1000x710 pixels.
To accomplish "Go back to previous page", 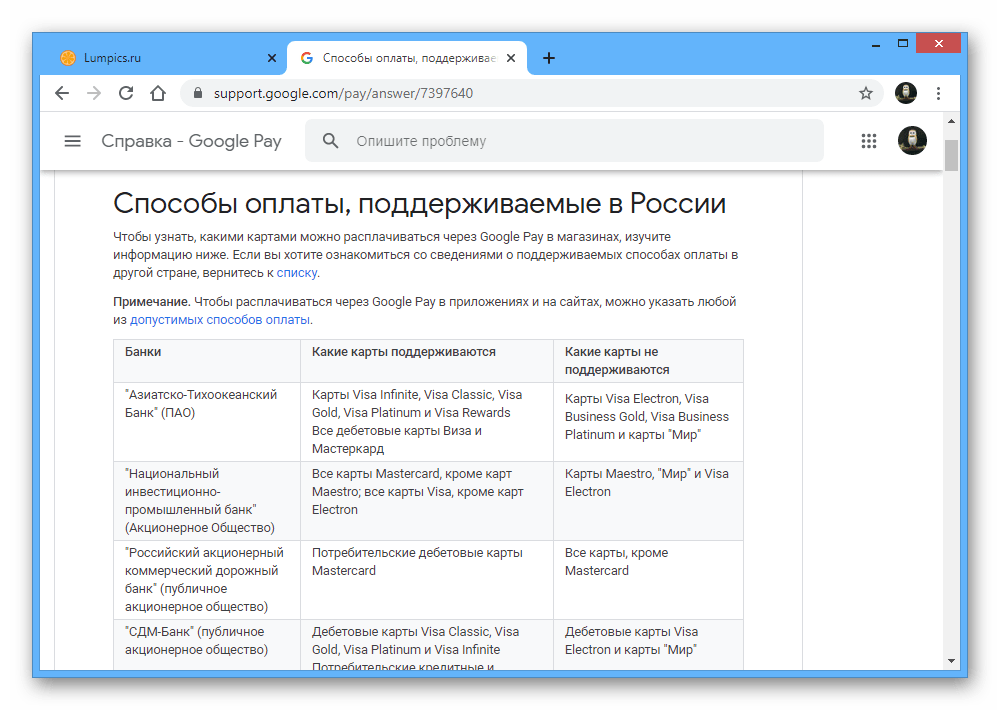I will pos(62,93).
